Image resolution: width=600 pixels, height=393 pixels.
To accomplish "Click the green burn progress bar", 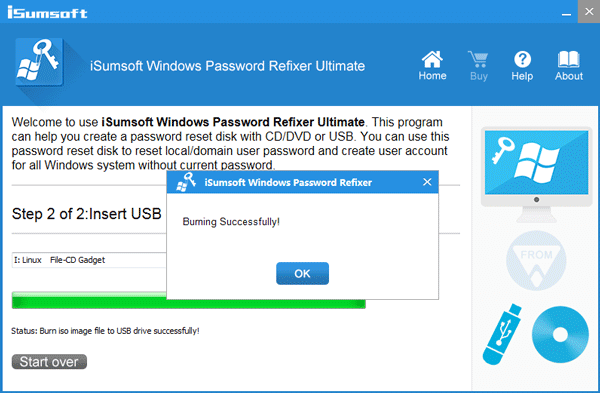I will point(189,300).
